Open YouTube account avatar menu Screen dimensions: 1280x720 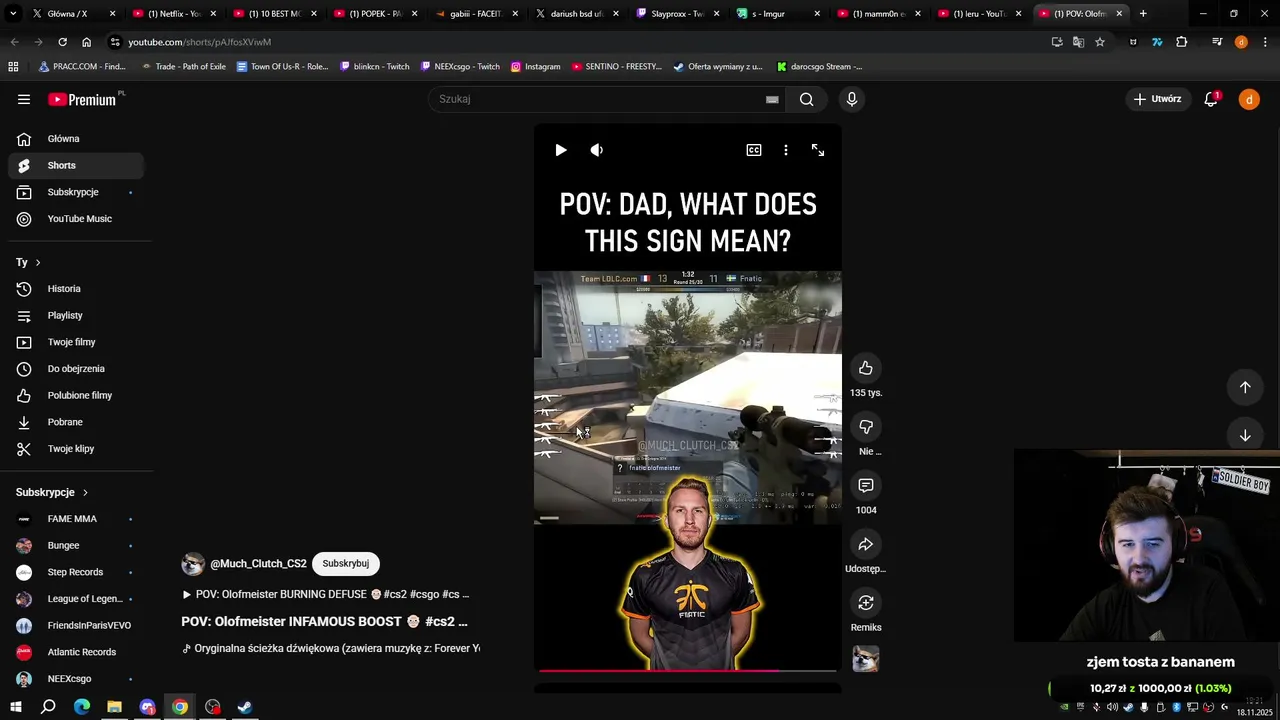tap(1249, 99)
